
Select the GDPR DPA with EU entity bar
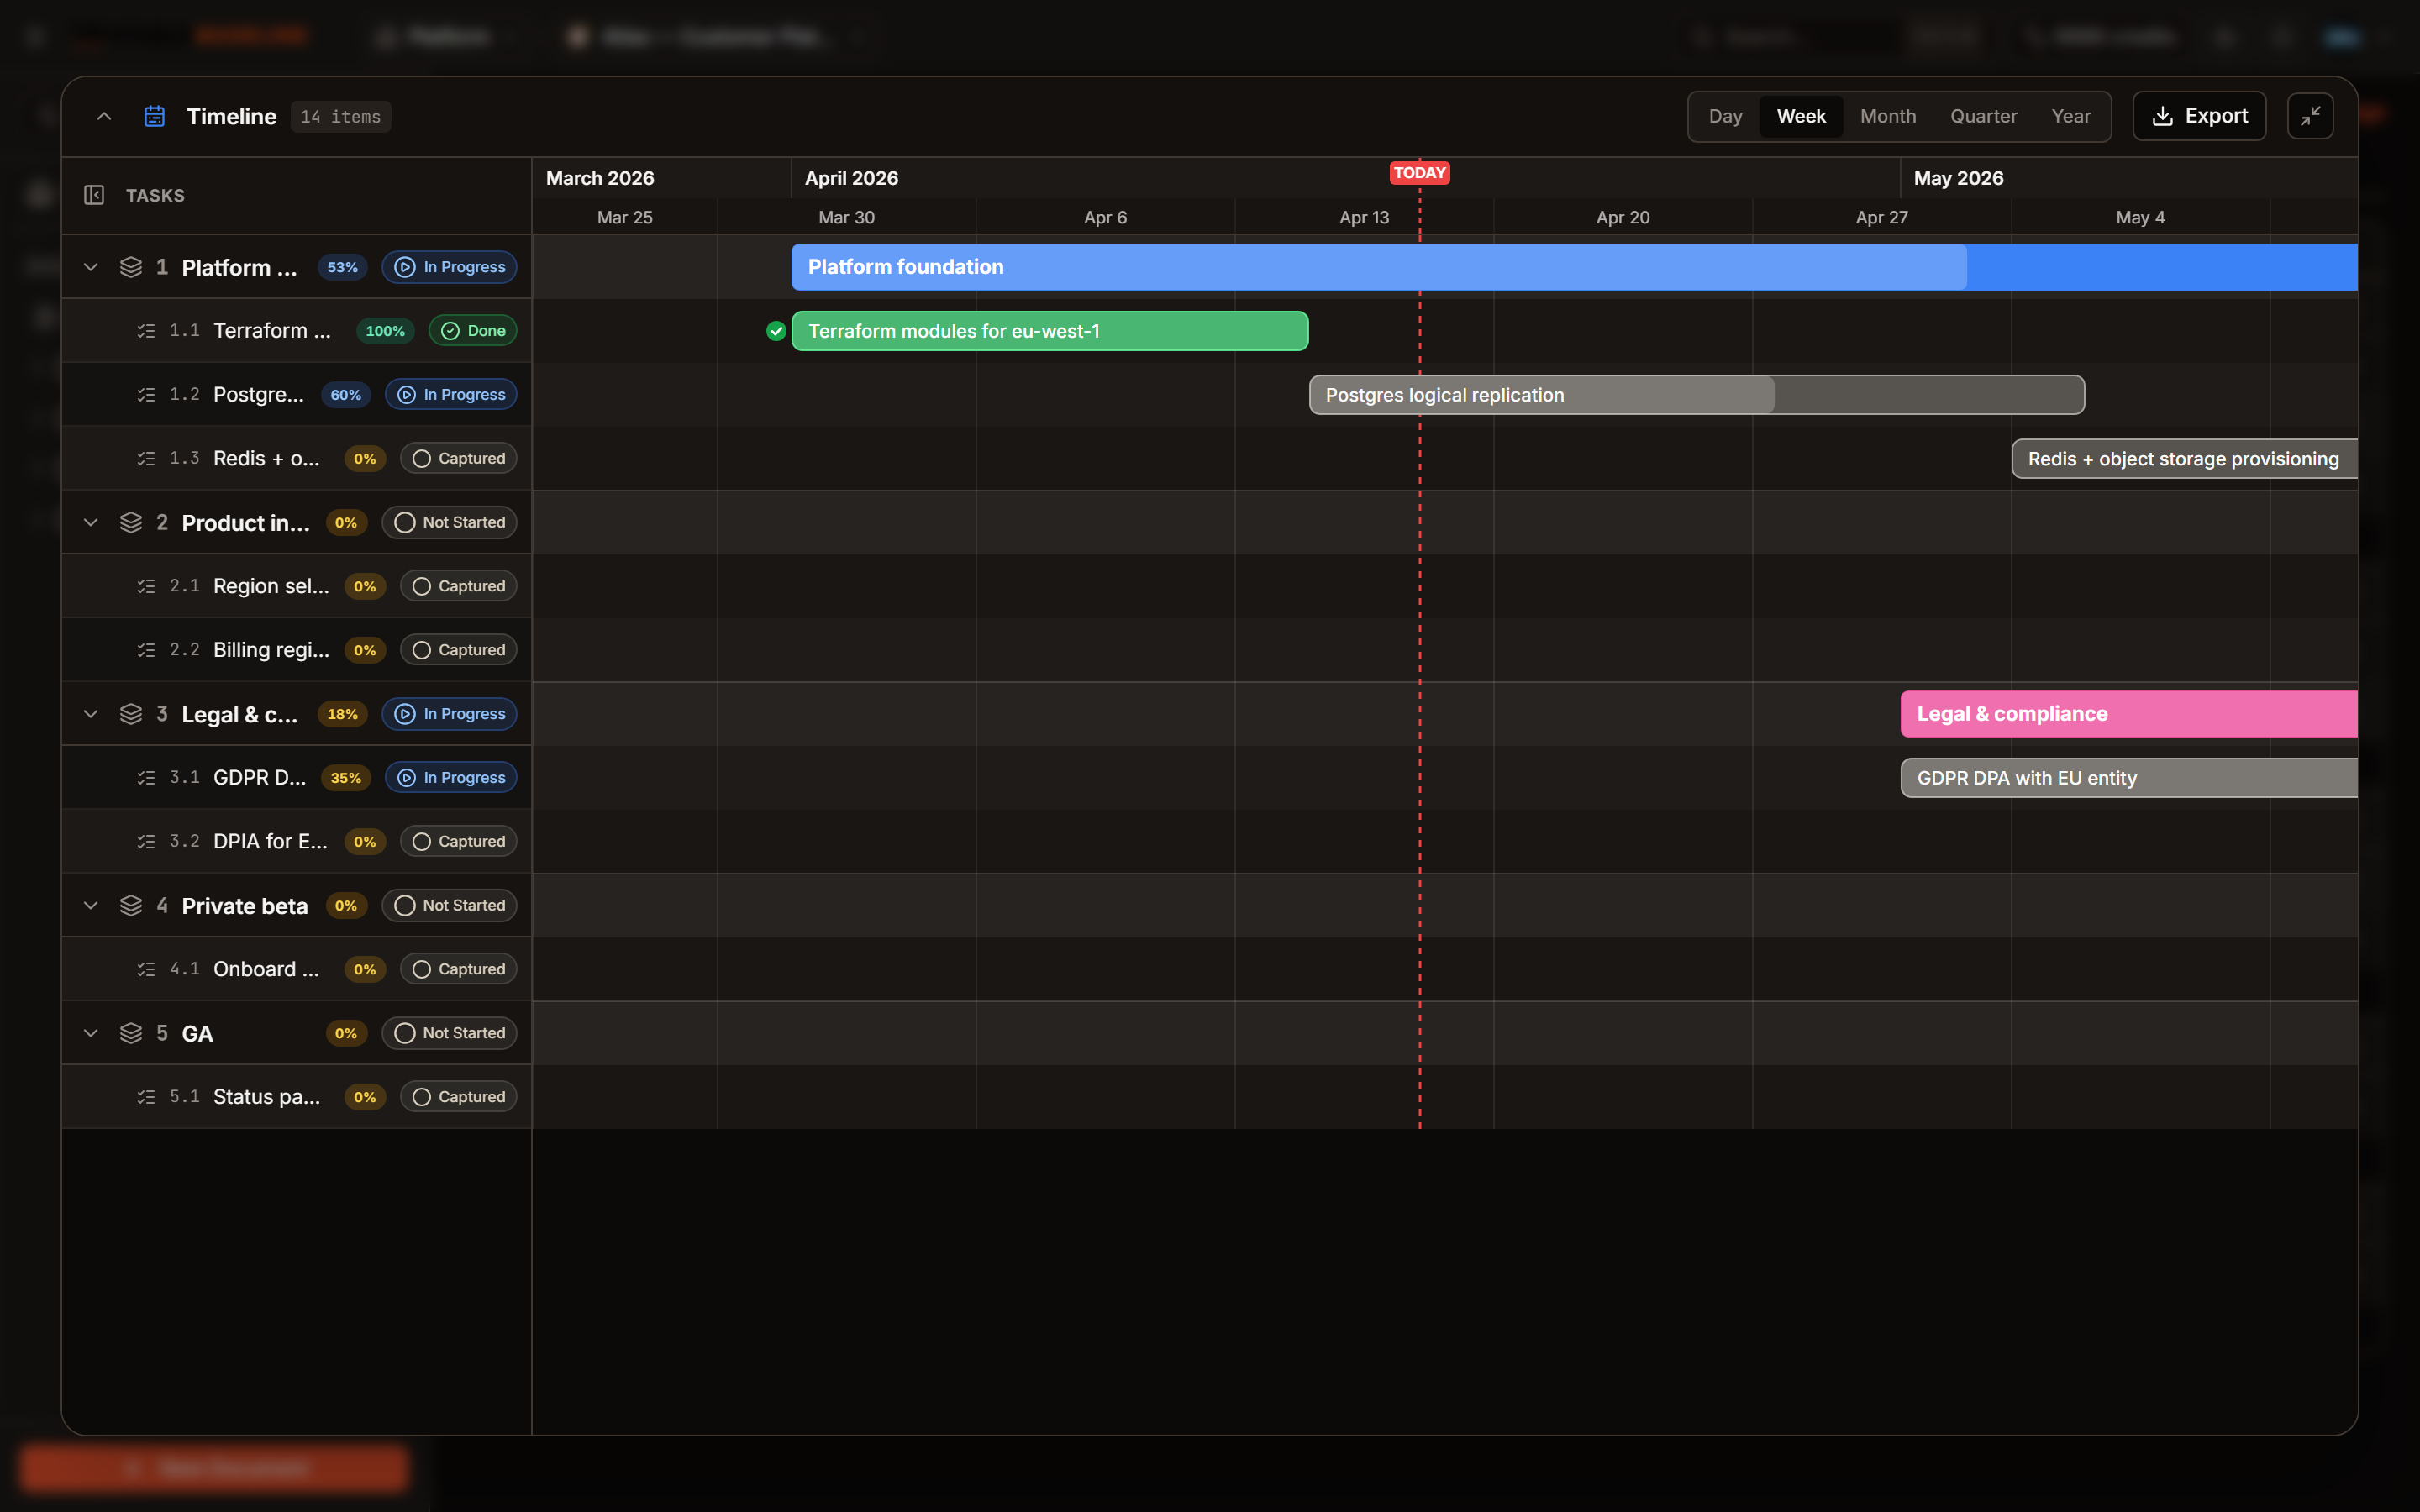point(2129,778)
